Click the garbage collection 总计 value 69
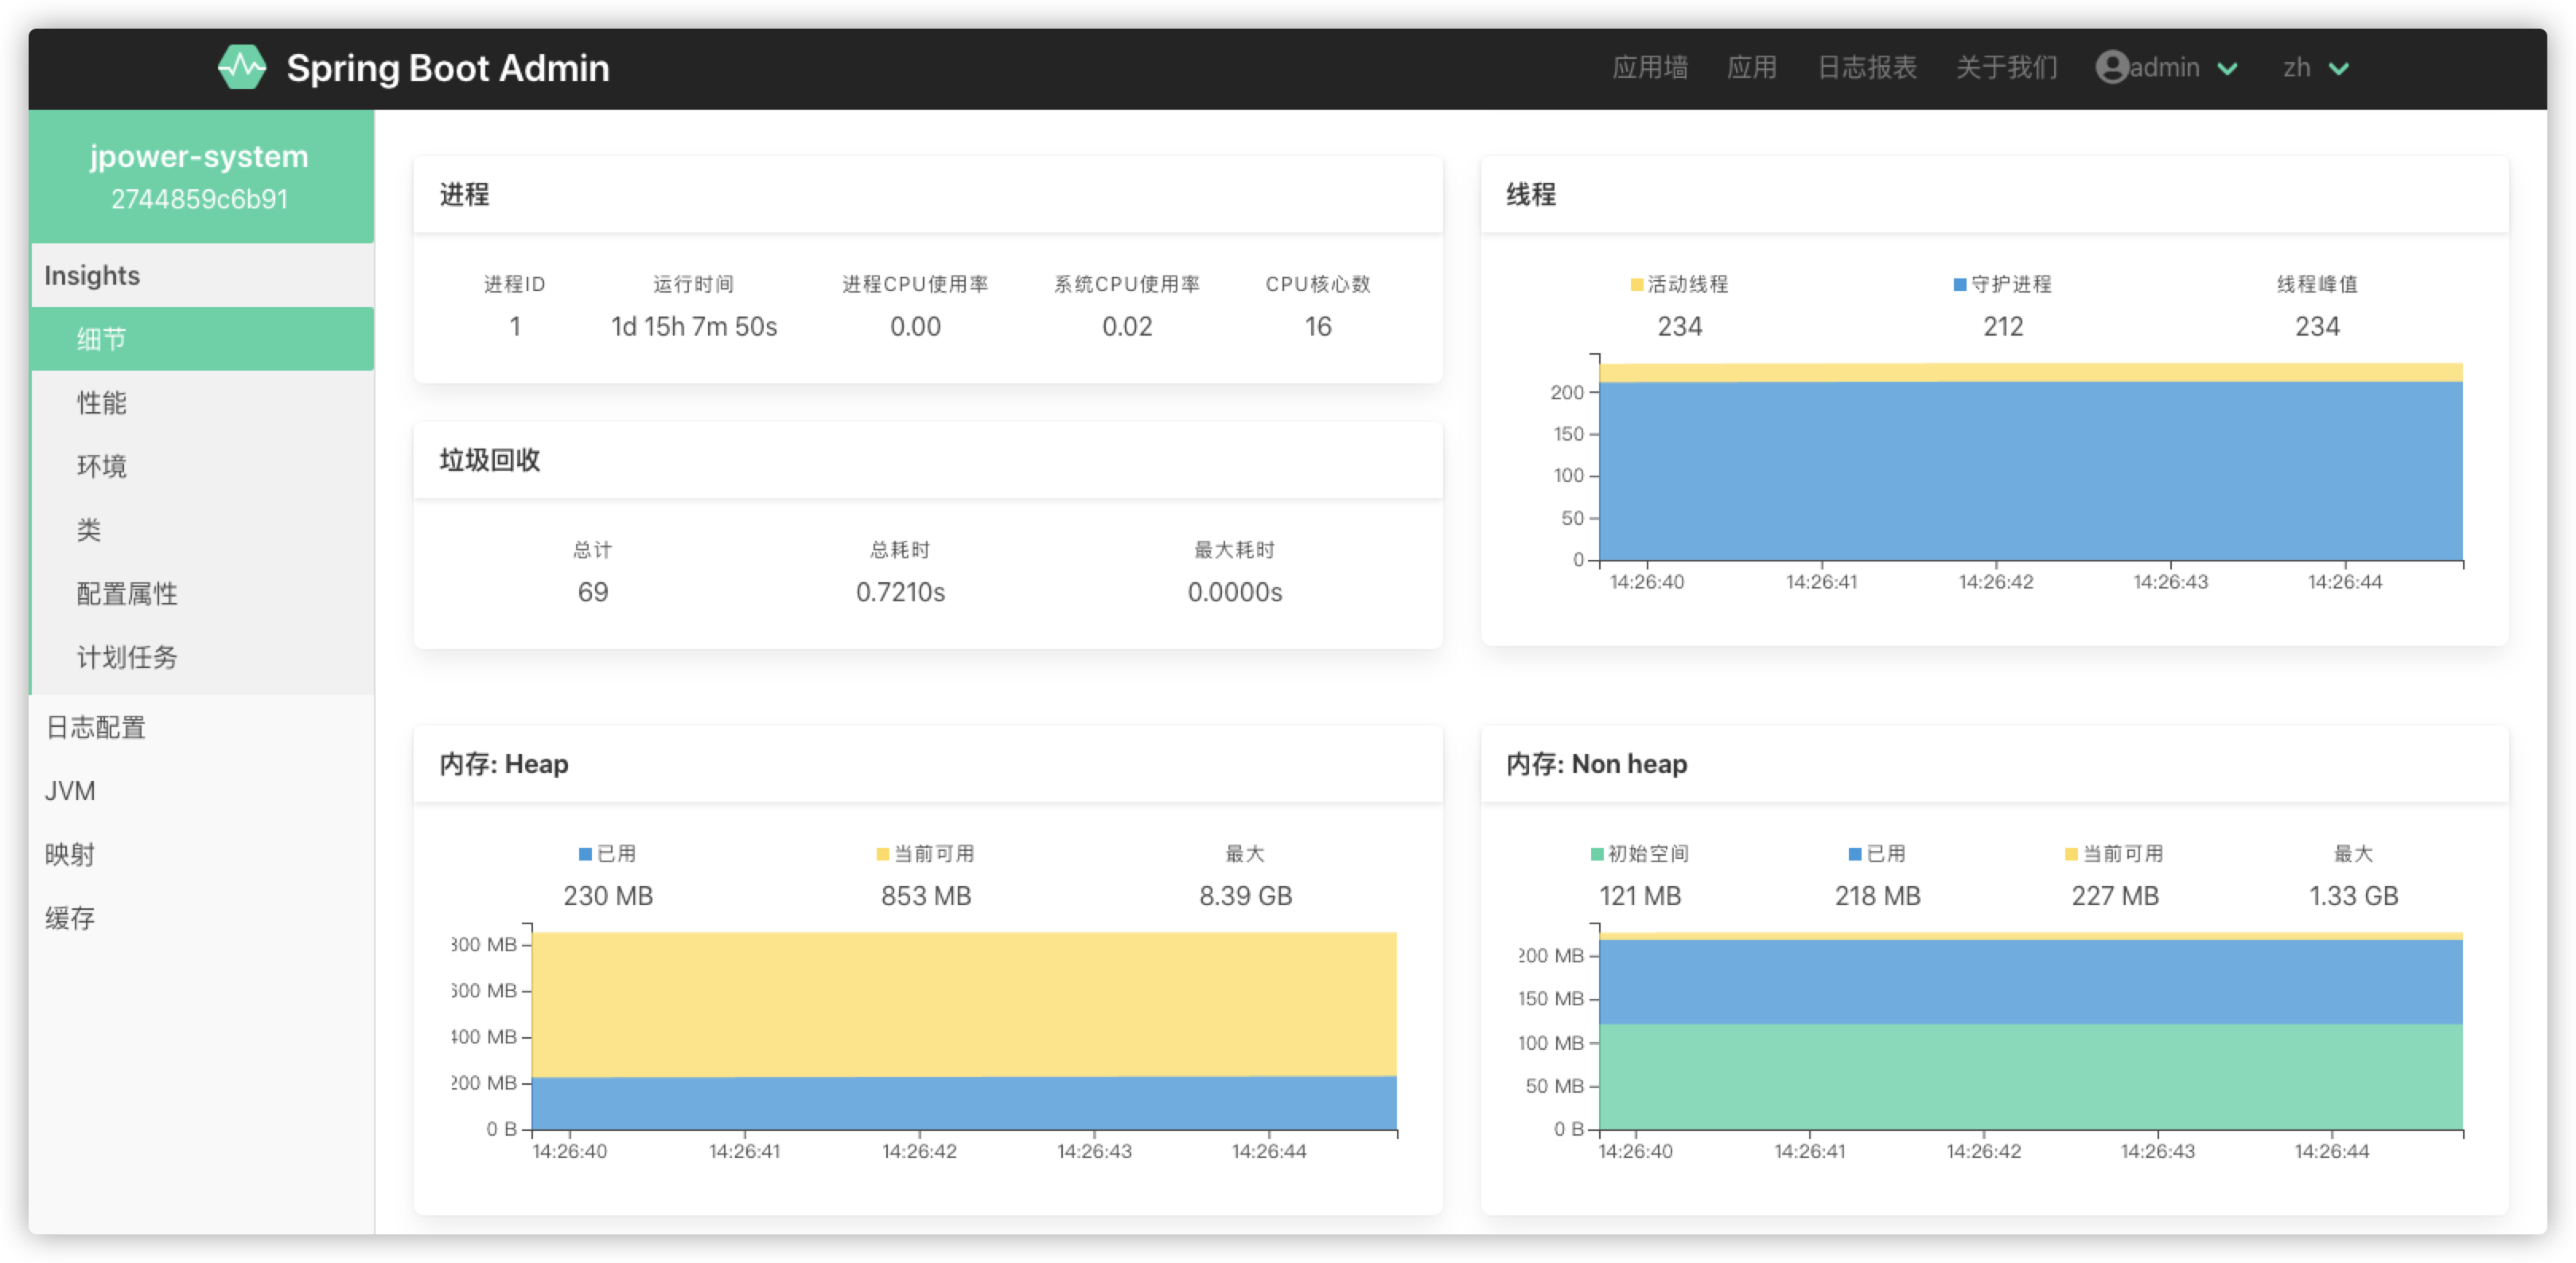 pyautogui.click(x=593, y=592)
